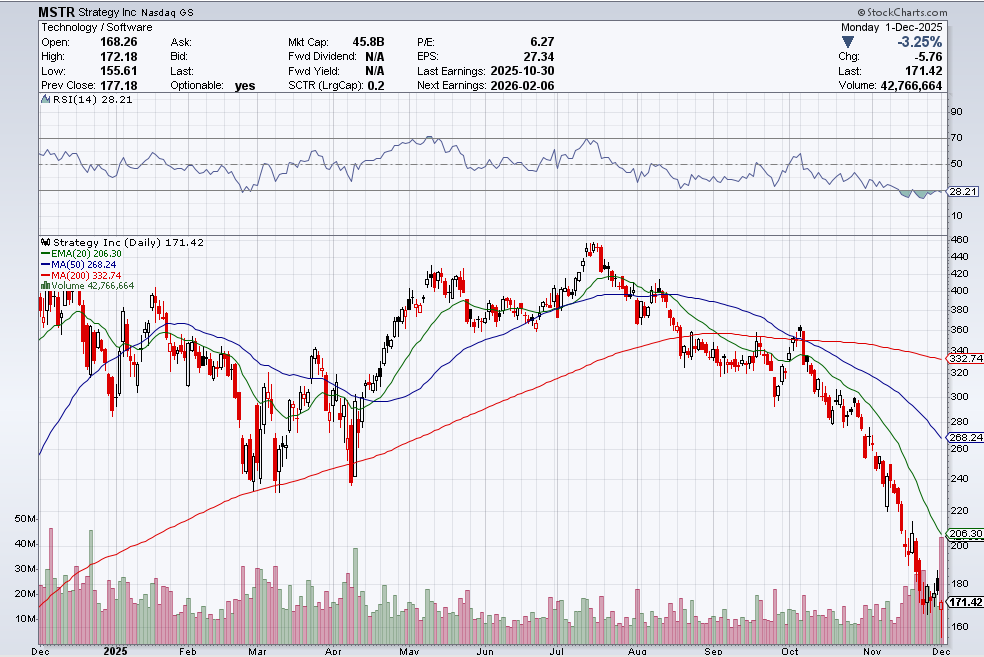
Task: Click the Volume 42,766,664 legend entry
Action: coord(93,286)
